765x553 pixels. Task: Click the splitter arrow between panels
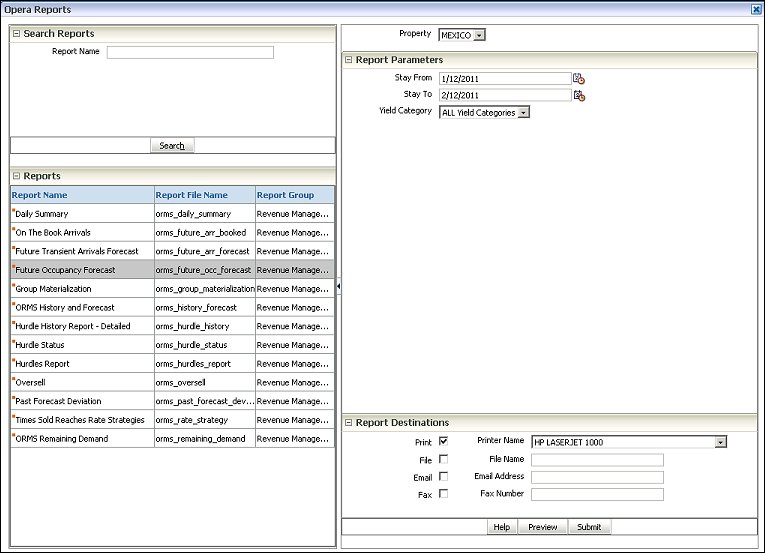pos(338,287)
